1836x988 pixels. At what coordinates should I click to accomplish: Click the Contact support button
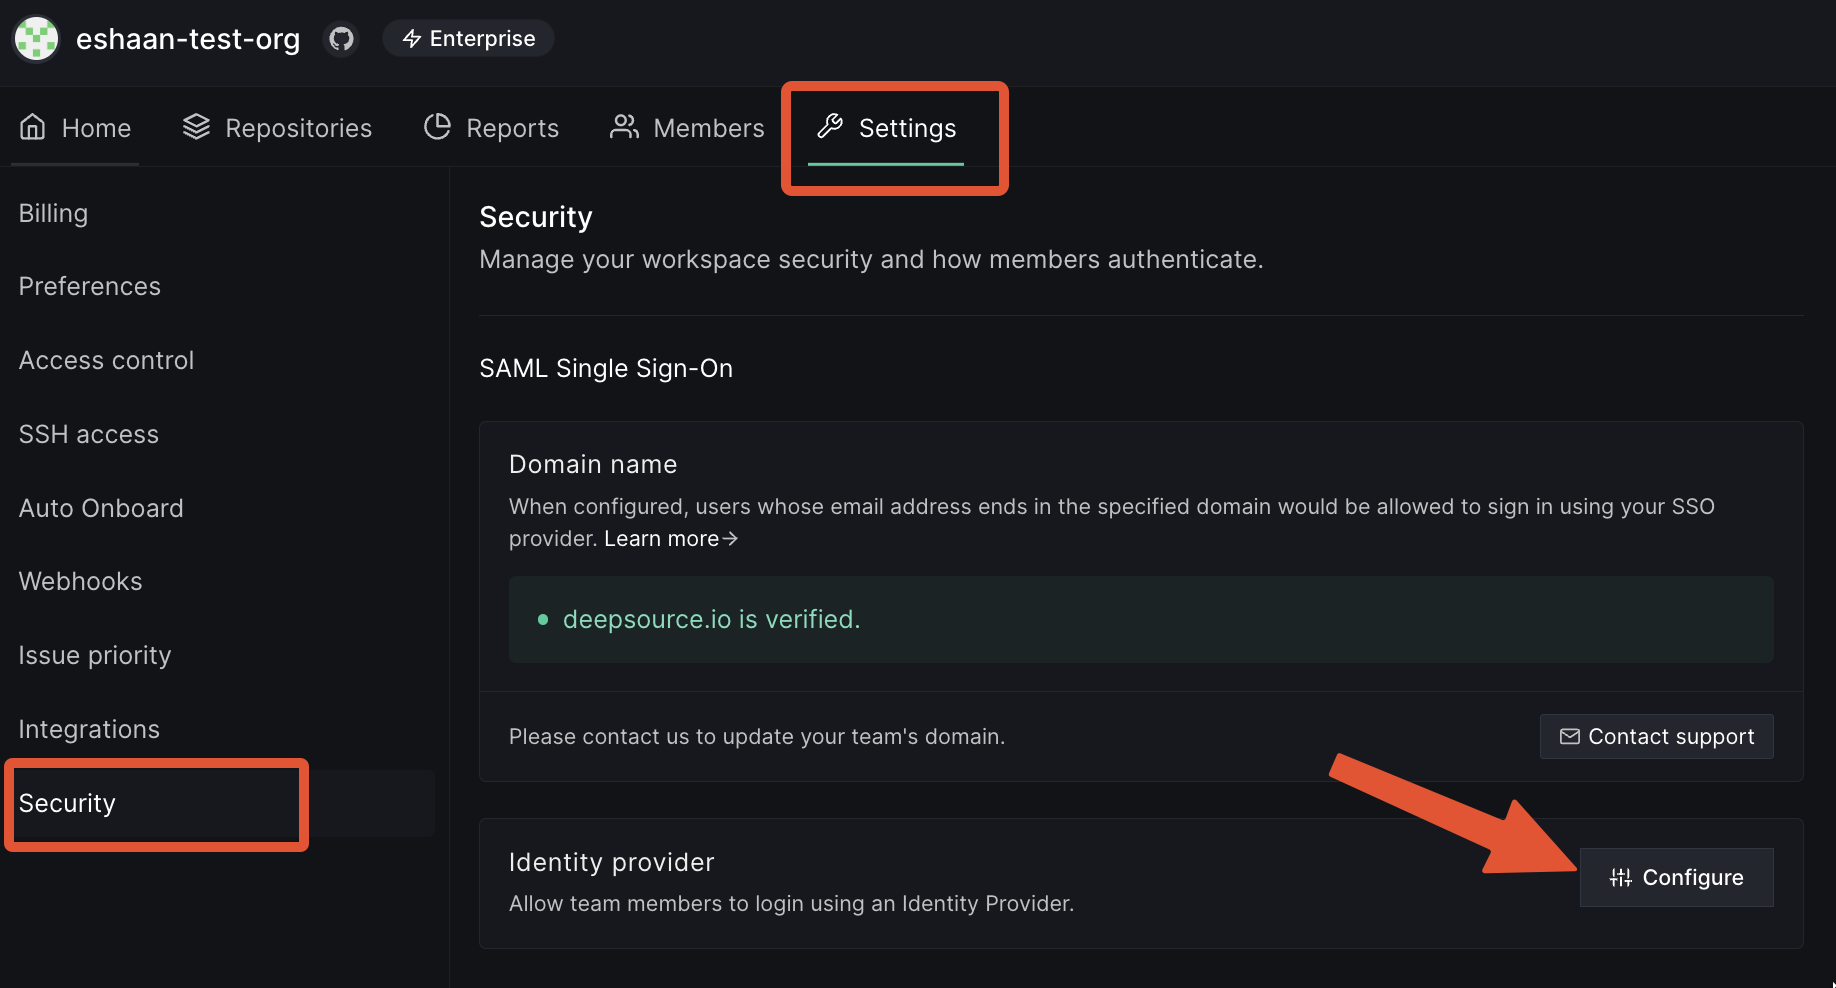click(x=1656, y=737)
